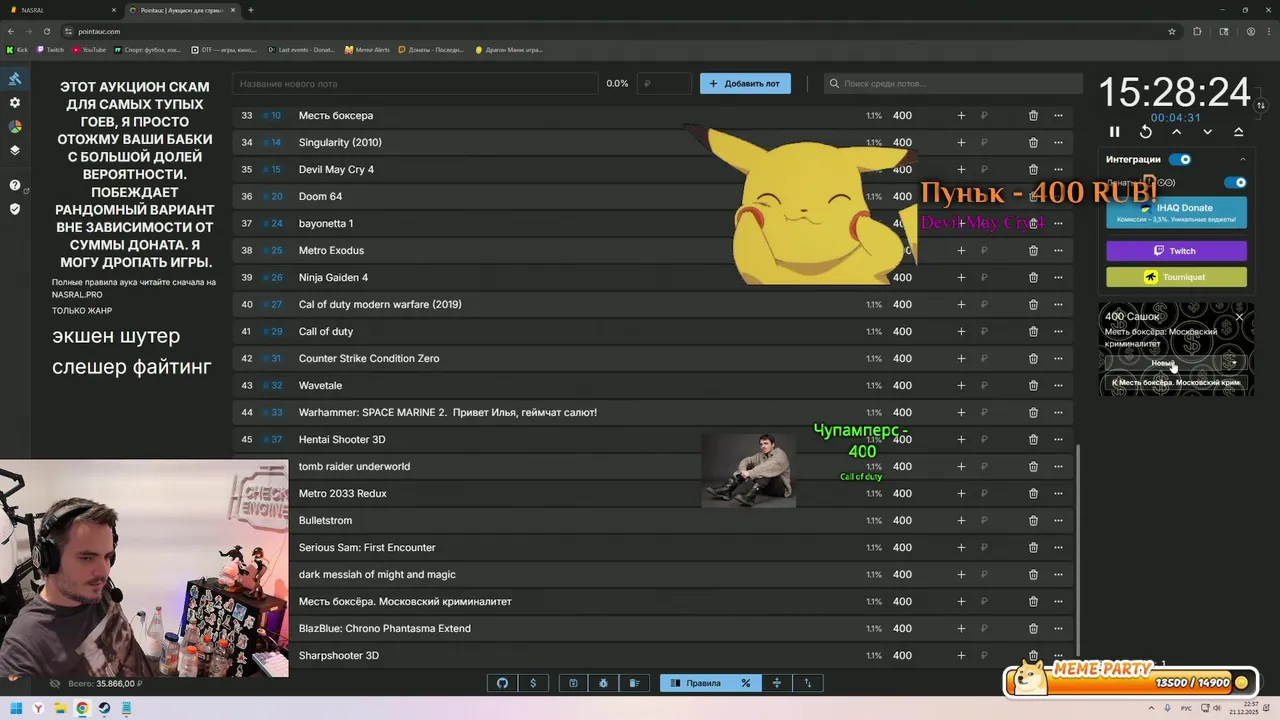Open a new browser tab
The height and width of the screenshot is (720, 1280).
tap(251, 10)
